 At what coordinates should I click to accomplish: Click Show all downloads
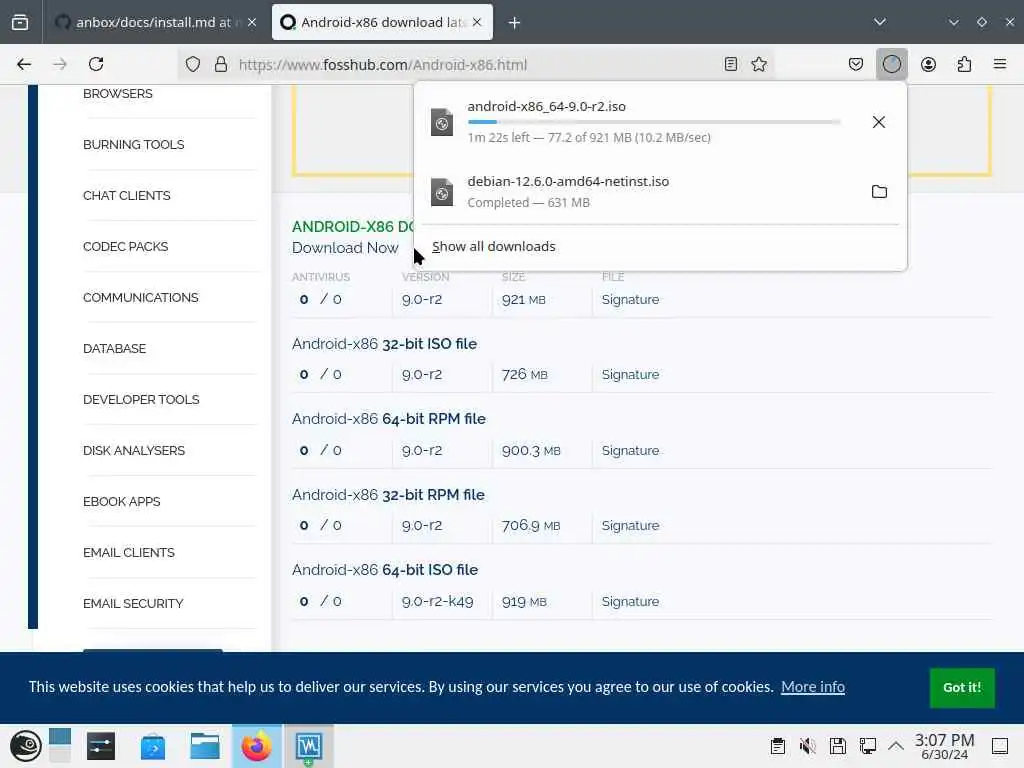[494, 246]
